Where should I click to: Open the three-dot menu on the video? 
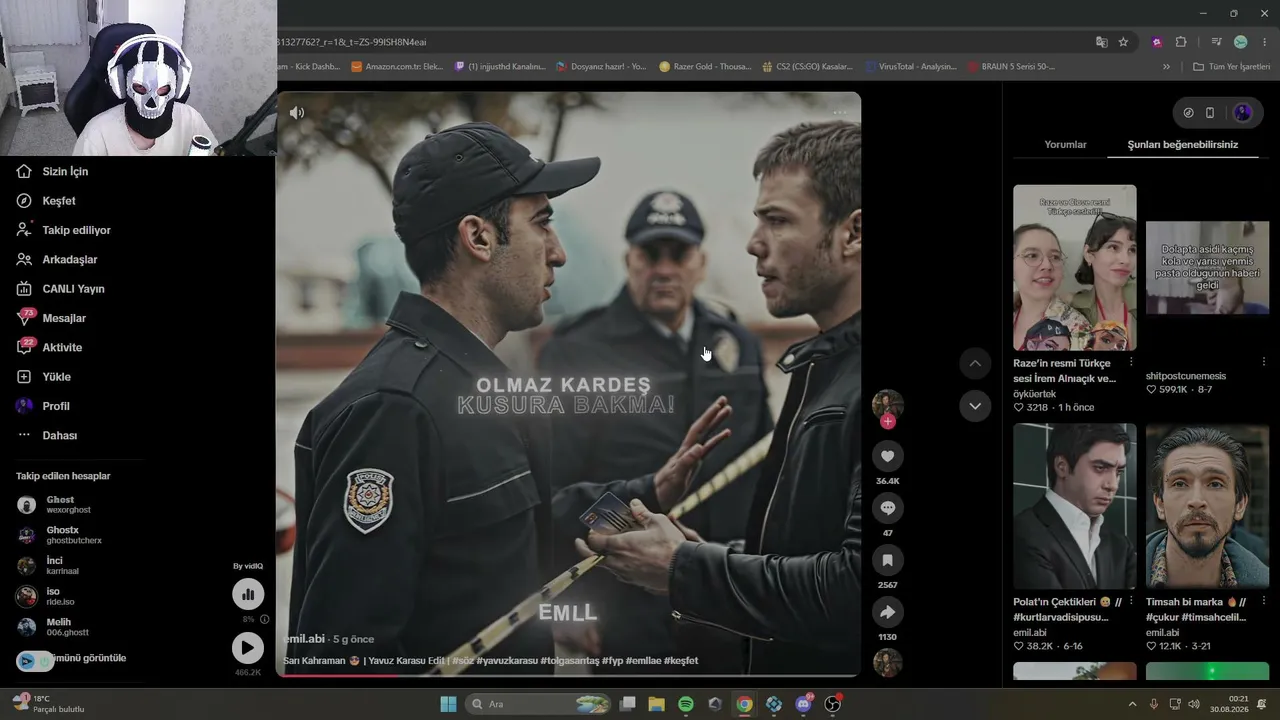pyautogui.click(x=839, y=113)
